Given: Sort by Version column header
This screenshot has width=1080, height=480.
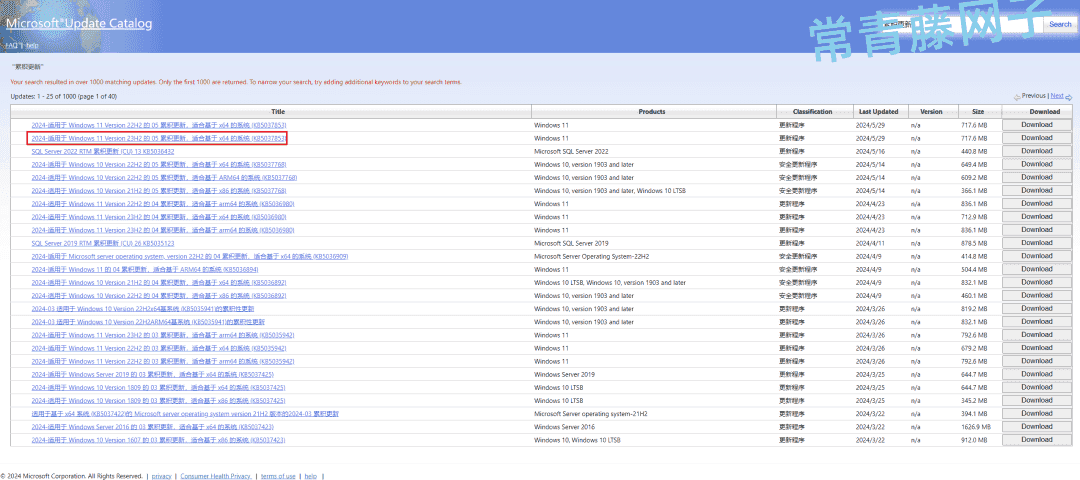Looking at the screenshot, I should 931,112.
